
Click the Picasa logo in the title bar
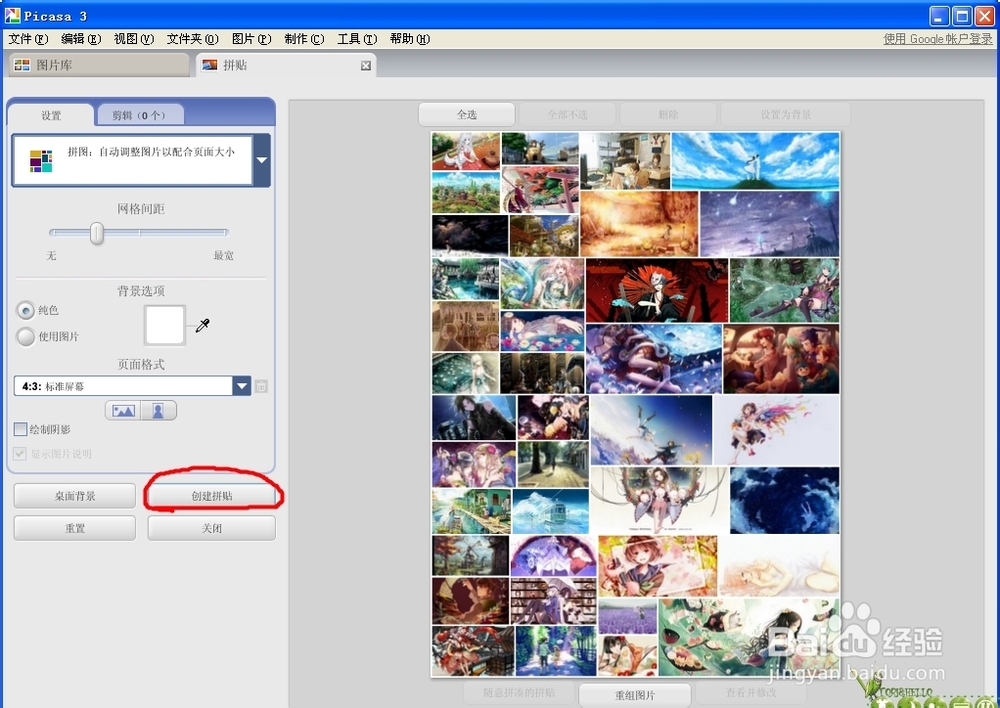[12, 15]
